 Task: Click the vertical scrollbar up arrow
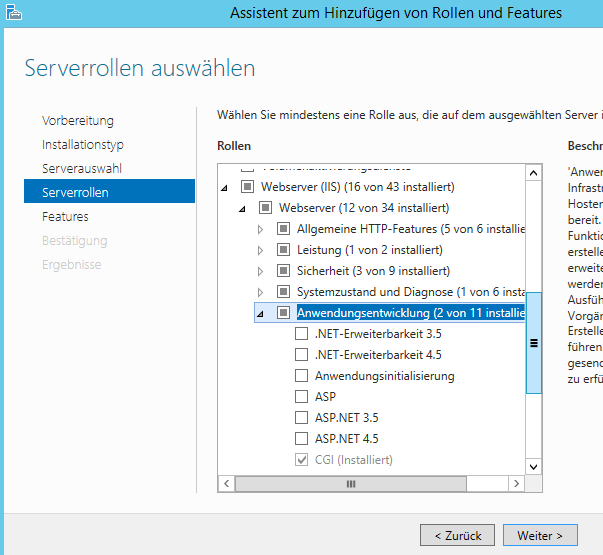pos(533,173)
